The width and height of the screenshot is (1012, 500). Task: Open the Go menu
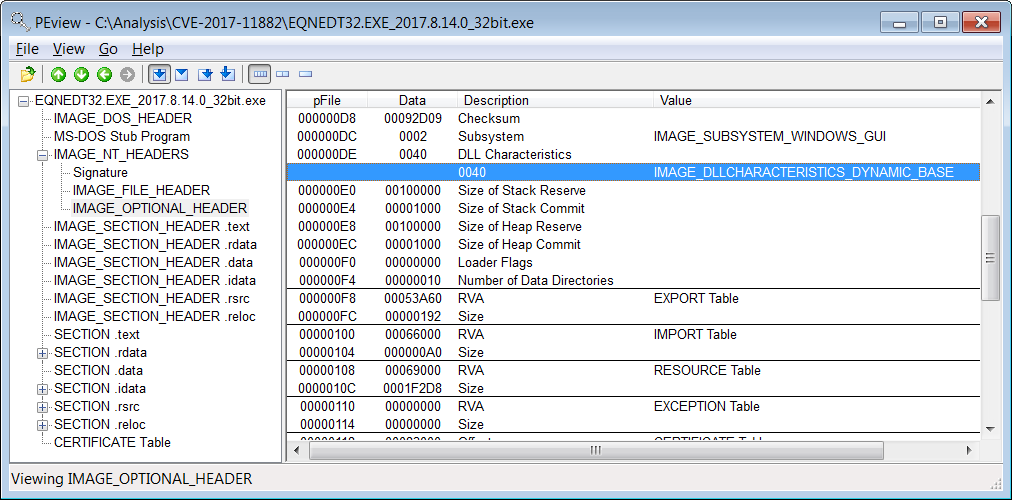tap(108, 49)
